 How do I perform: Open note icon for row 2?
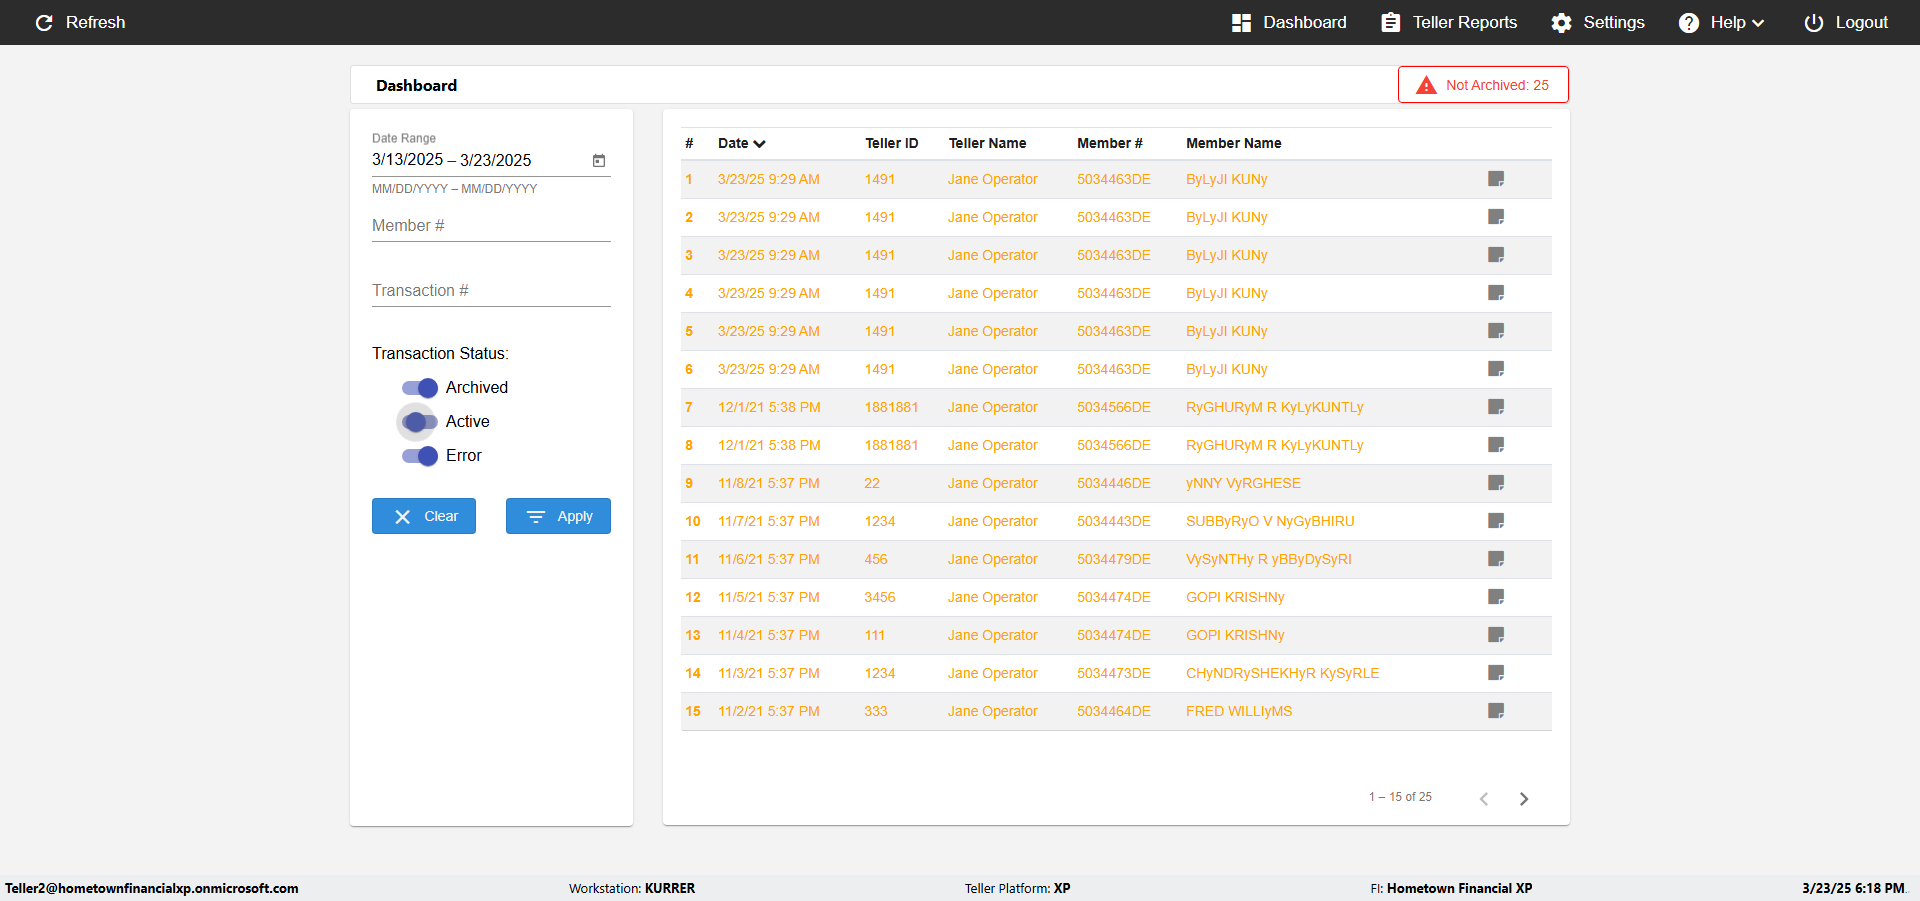[x=1496, y=217]
